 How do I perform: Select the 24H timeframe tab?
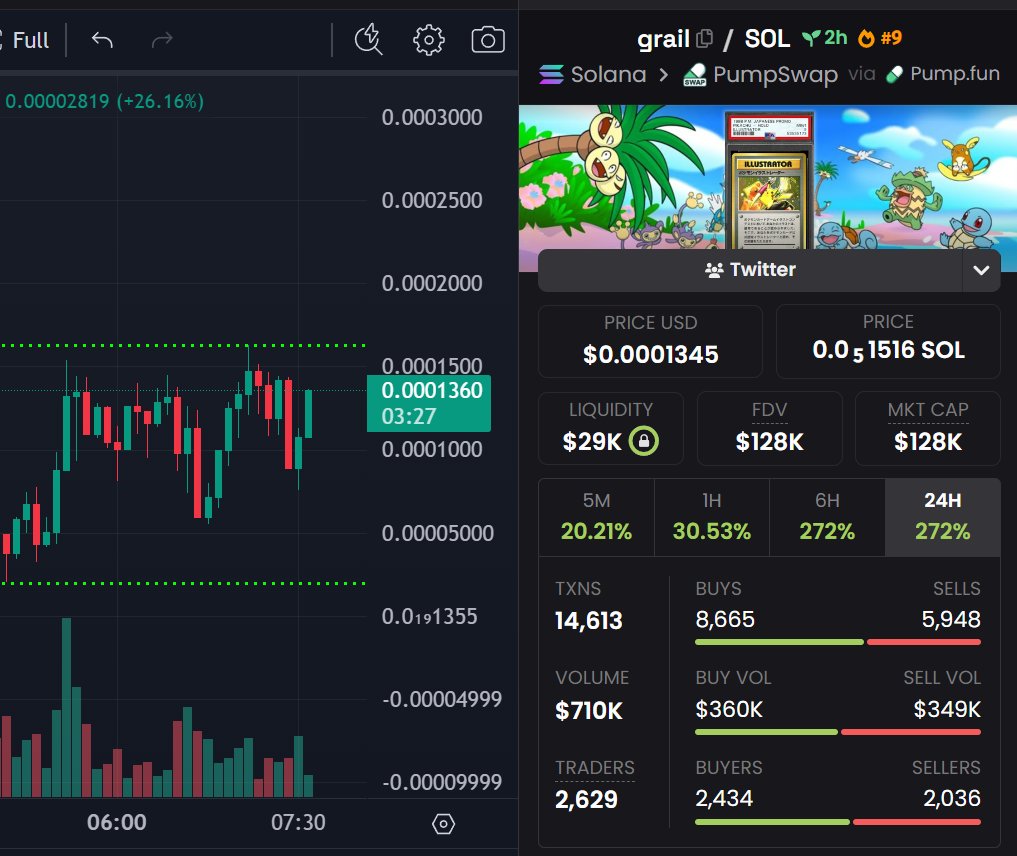[x=942, y=517]
